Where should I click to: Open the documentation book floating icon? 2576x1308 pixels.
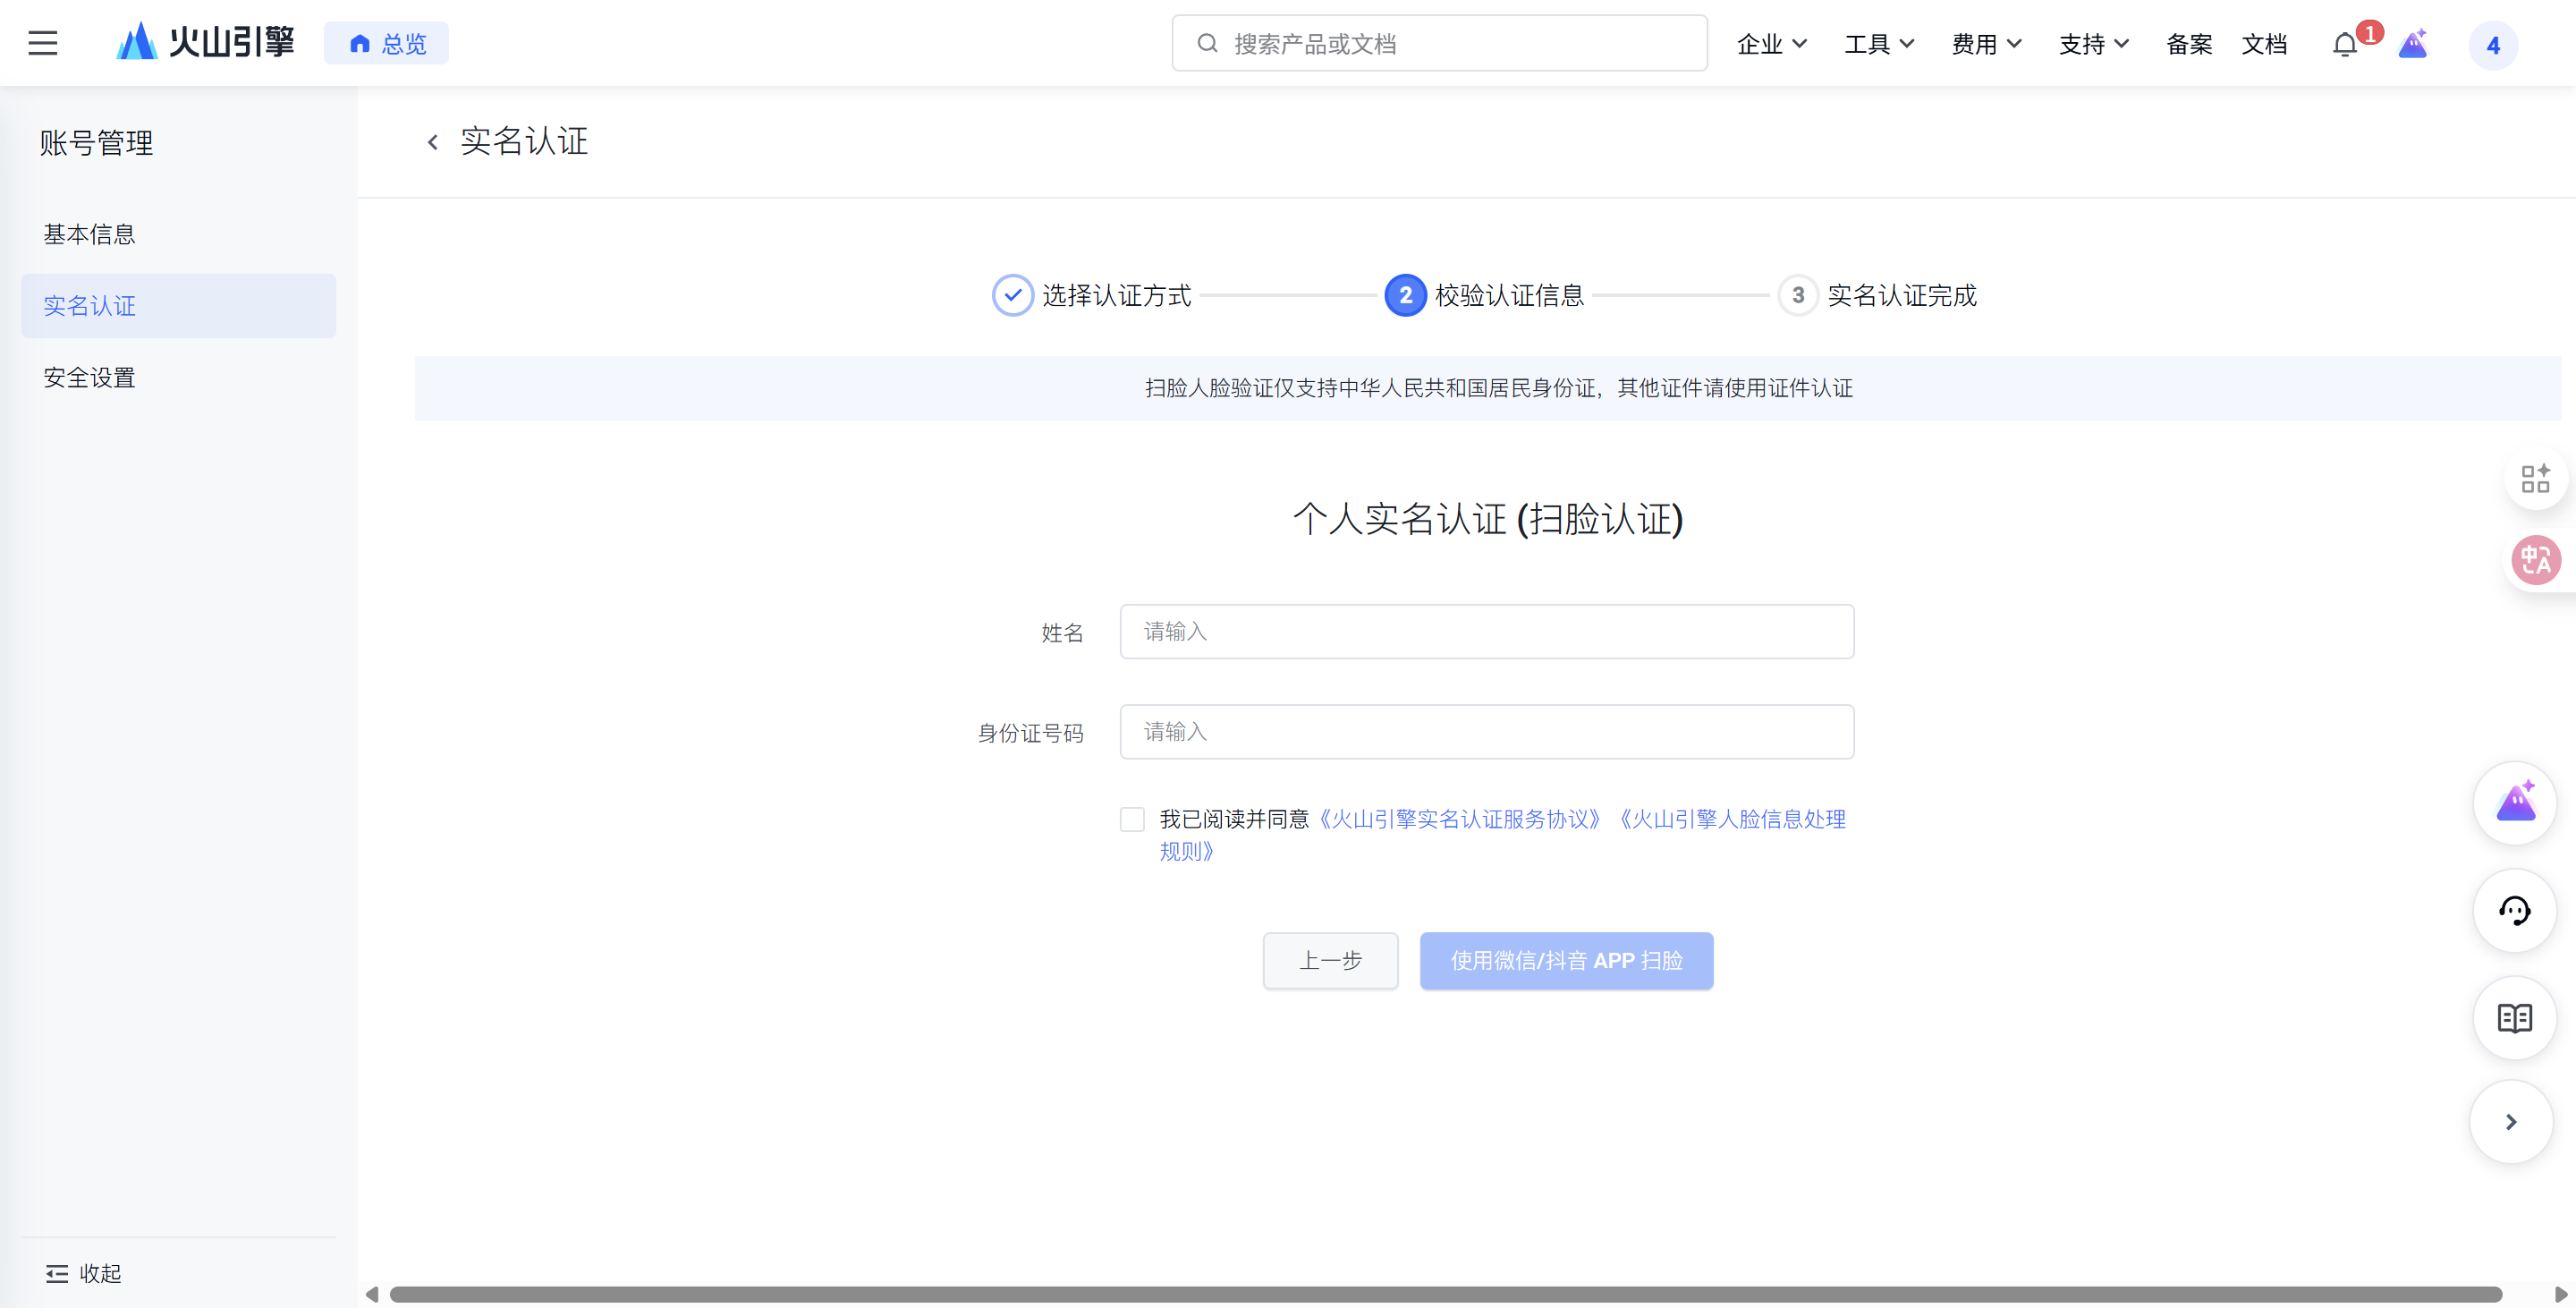coord(2514,1018)
